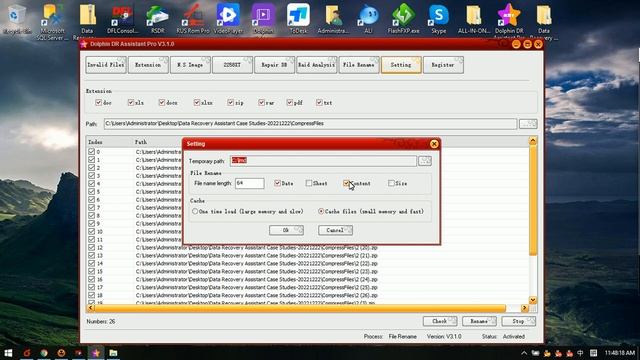Click the horizontal scroll right arrow
This screenshot has width=640, height=360.
point(524,308)
